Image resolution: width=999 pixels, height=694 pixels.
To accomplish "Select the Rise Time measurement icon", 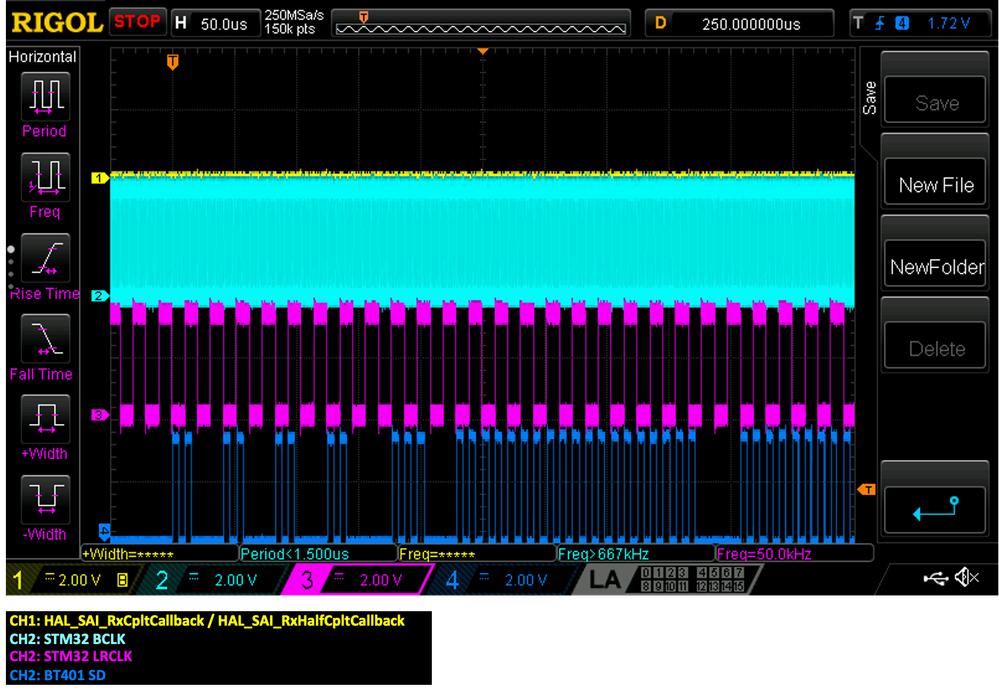I will 45,258.
